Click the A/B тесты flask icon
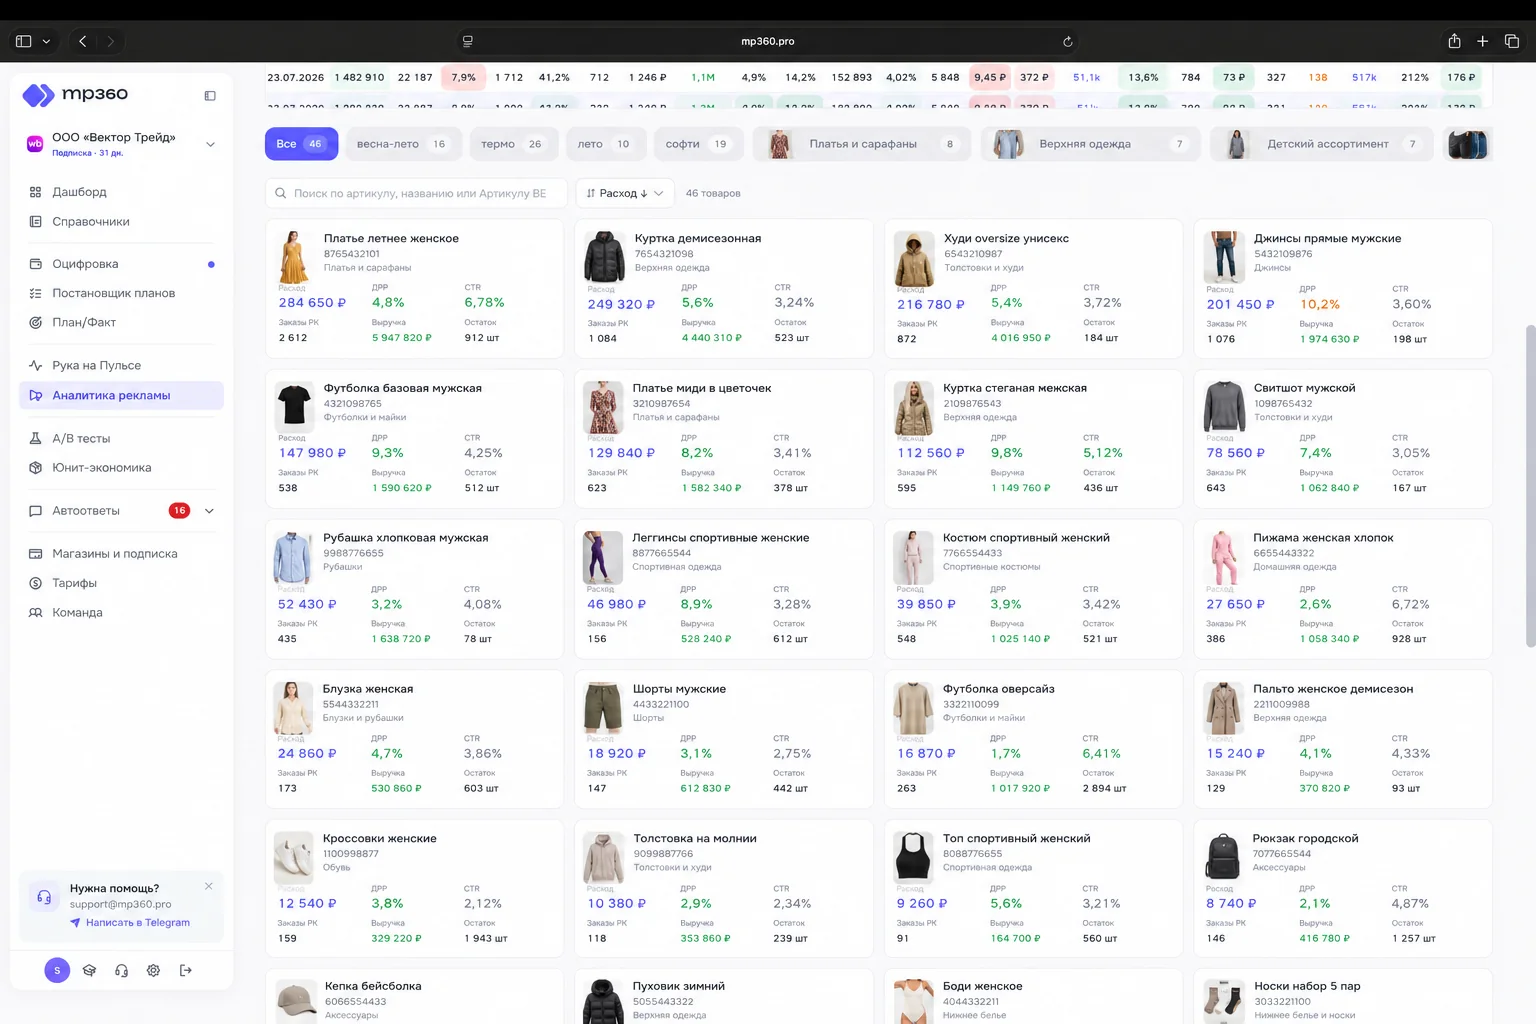 (x=36, y=438)
